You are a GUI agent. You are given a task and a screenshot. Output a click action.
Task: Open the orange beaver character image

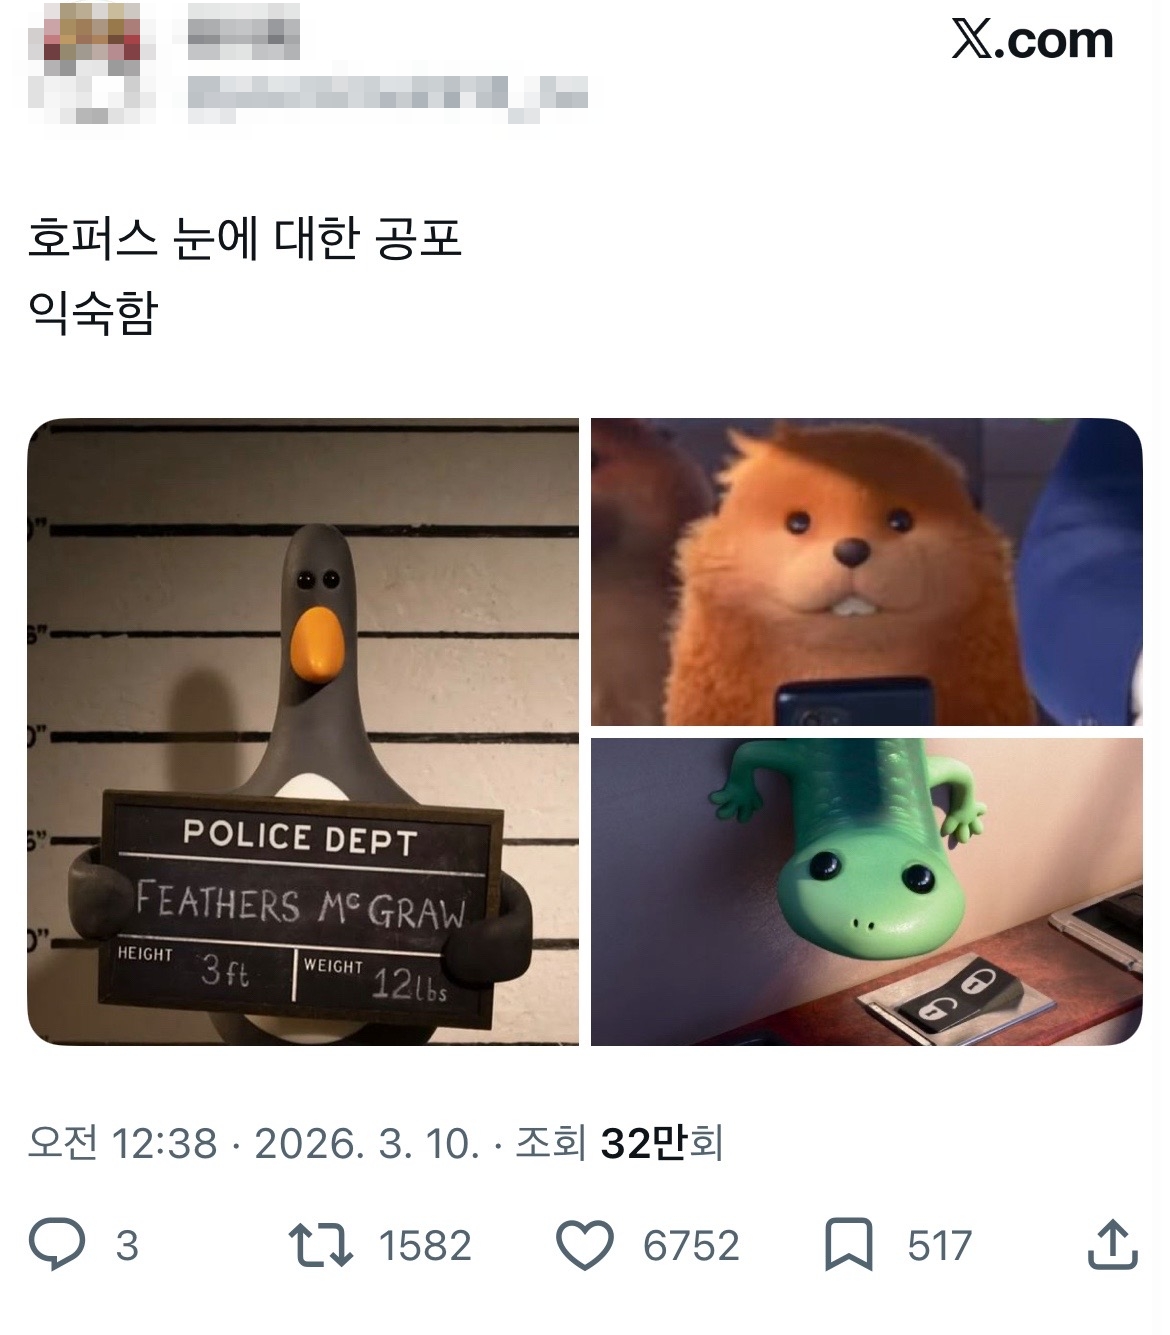click(866, 572)
